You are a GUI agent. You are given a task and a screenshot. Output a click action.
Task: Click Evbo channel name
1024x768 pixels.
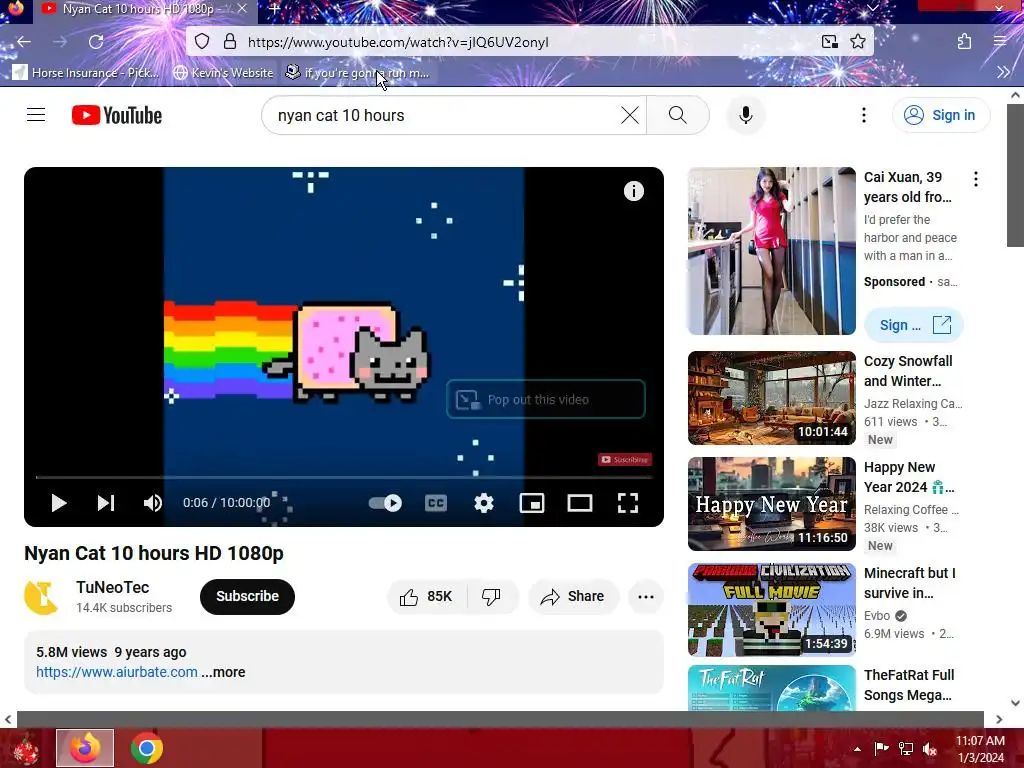(x=876, y=616)
